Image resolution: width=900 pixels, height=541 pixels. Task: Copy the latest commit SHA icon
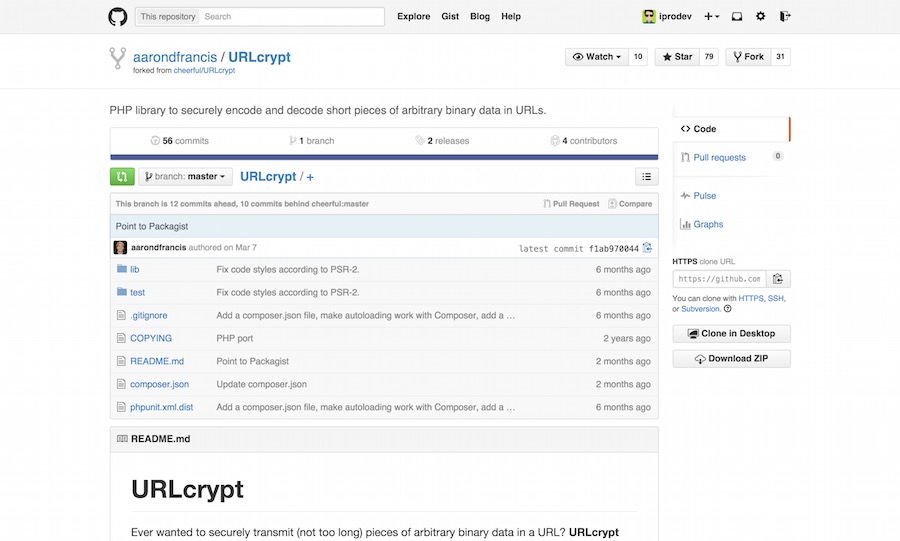(x=647, y=248)
